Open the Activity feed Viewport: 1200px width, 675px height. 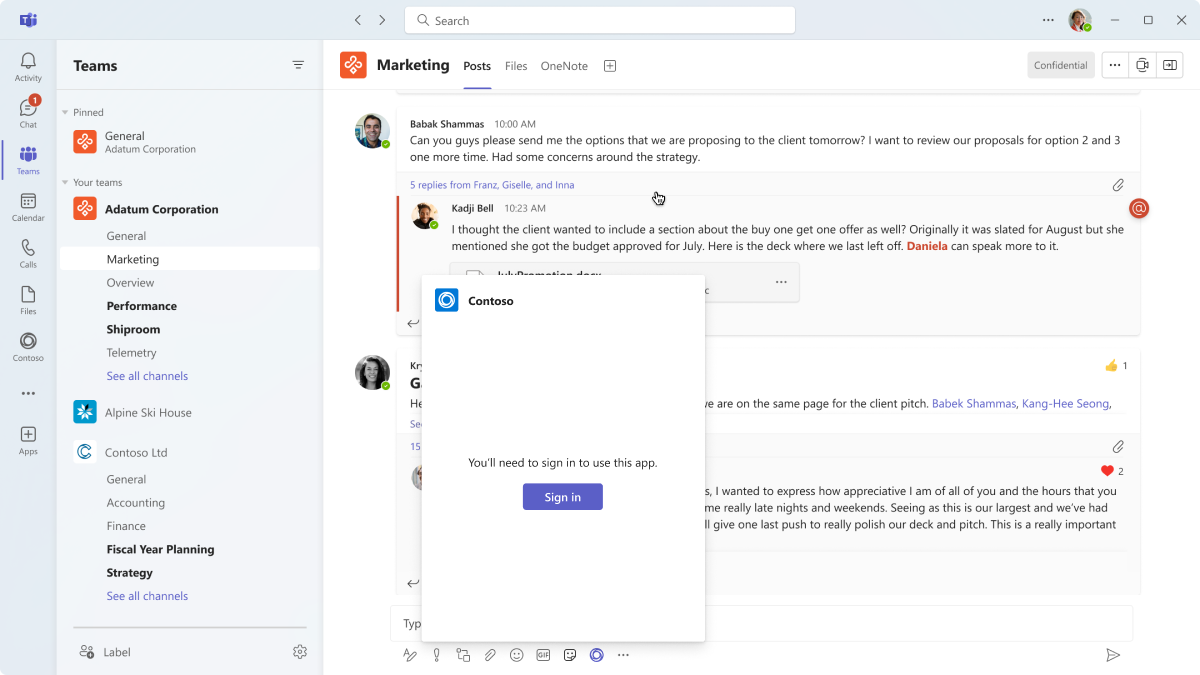pyautogui.click(x=28, y=67)
